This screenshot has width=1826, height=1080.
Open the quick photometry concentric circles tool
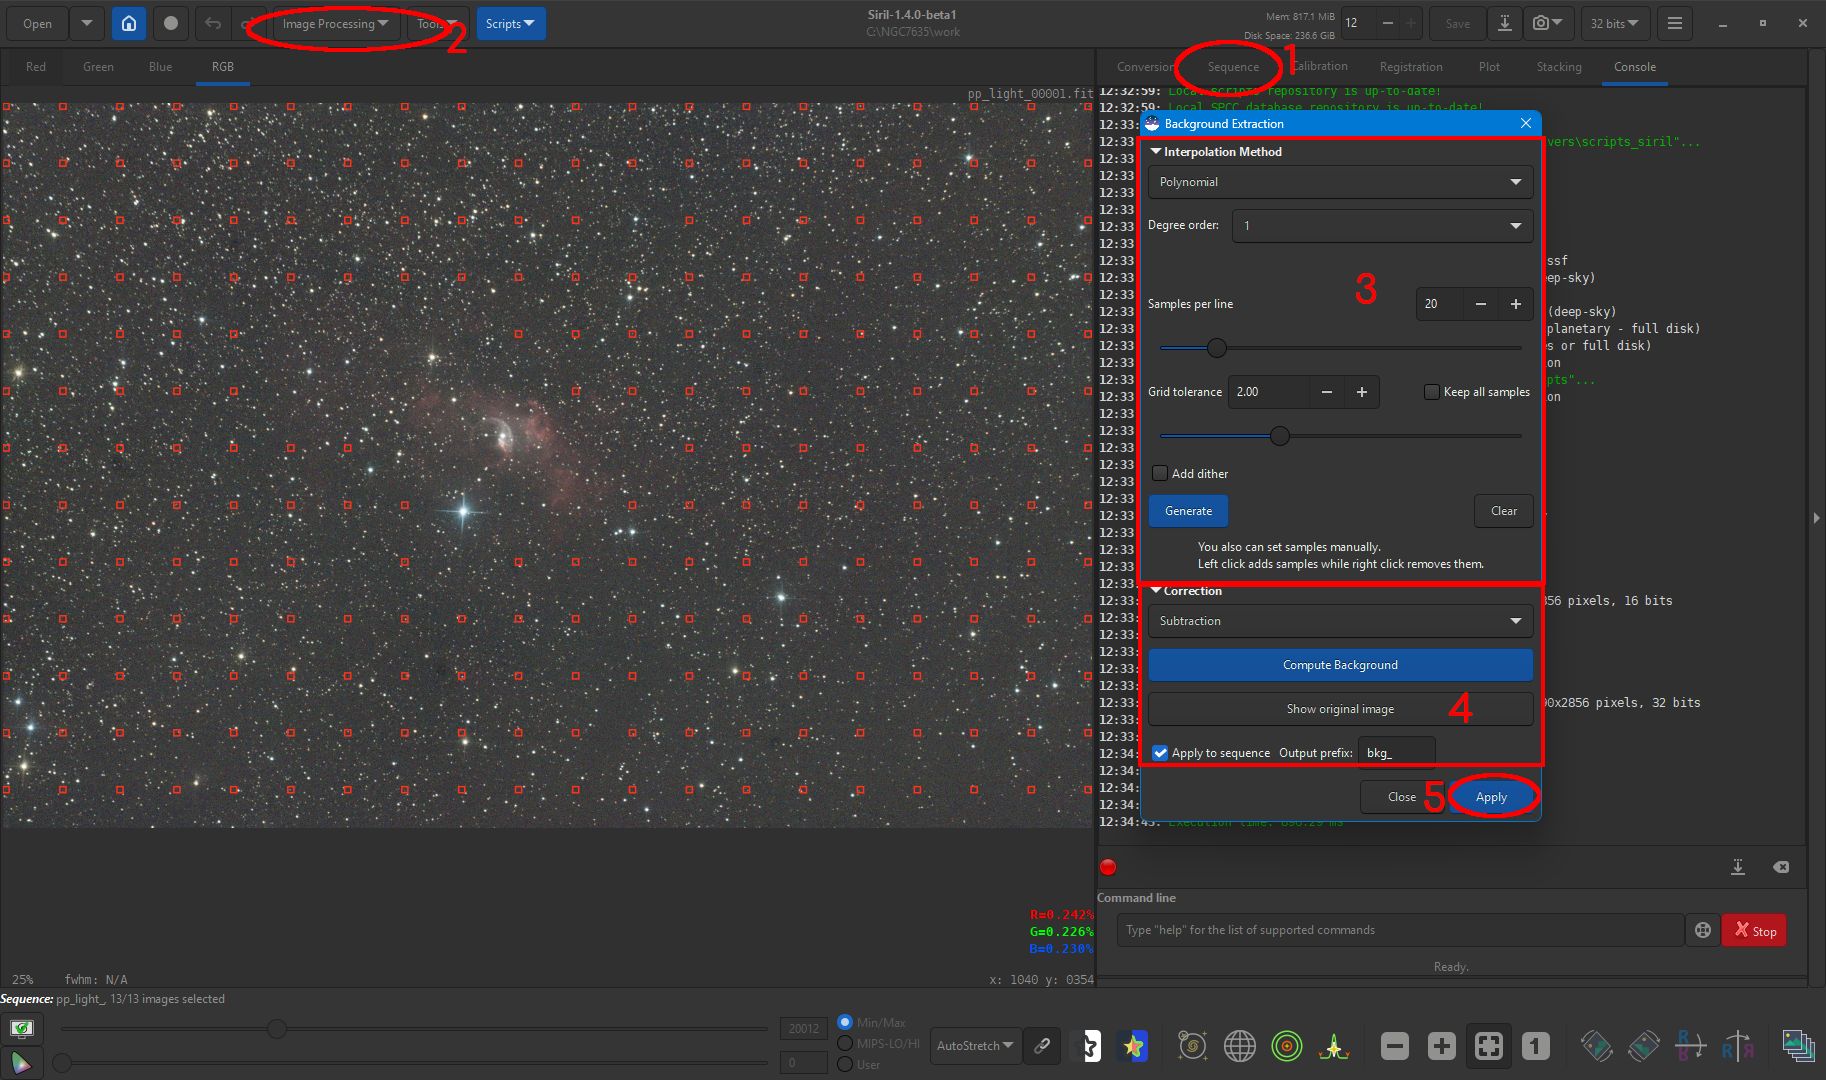point(1287,1046)
